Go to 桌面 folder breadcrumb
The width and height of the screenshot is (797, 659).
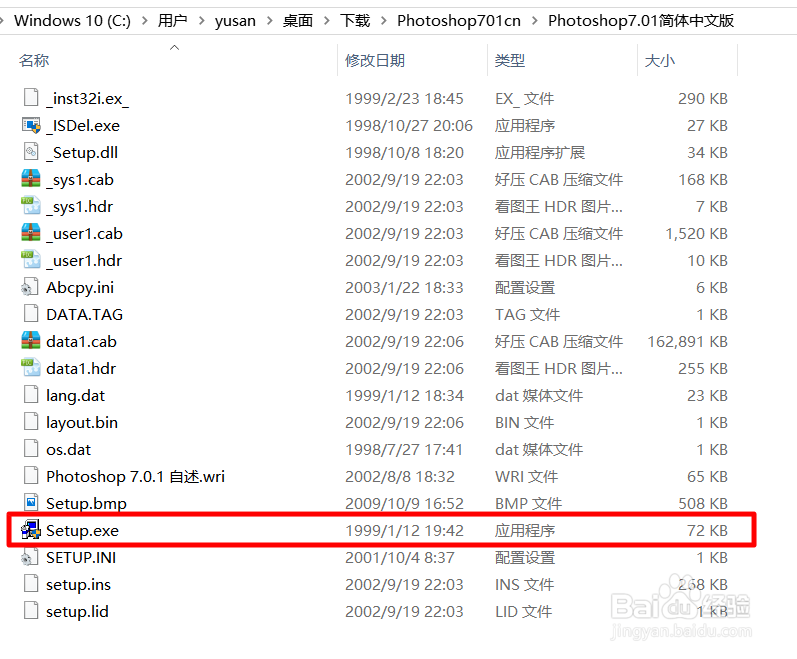pyautogui.click(x=298, y=21)
